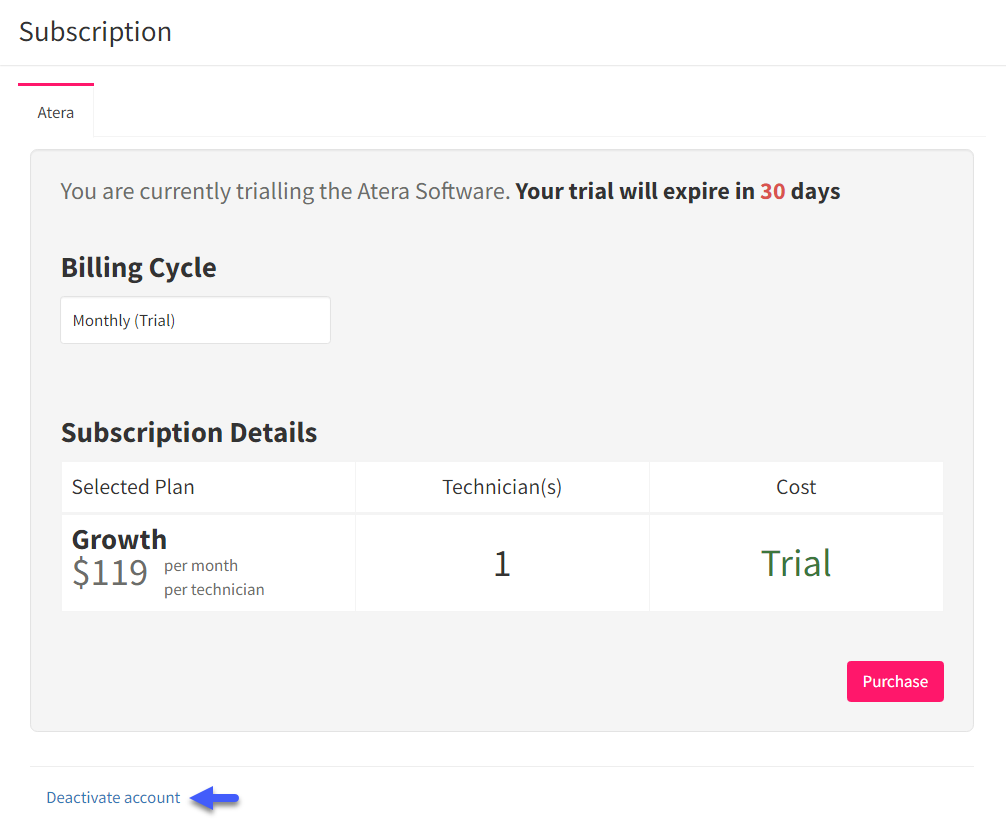Click the technician count 1
Image resolution: width=1006 pixels, height=832 pixels.
coord(502,564)
